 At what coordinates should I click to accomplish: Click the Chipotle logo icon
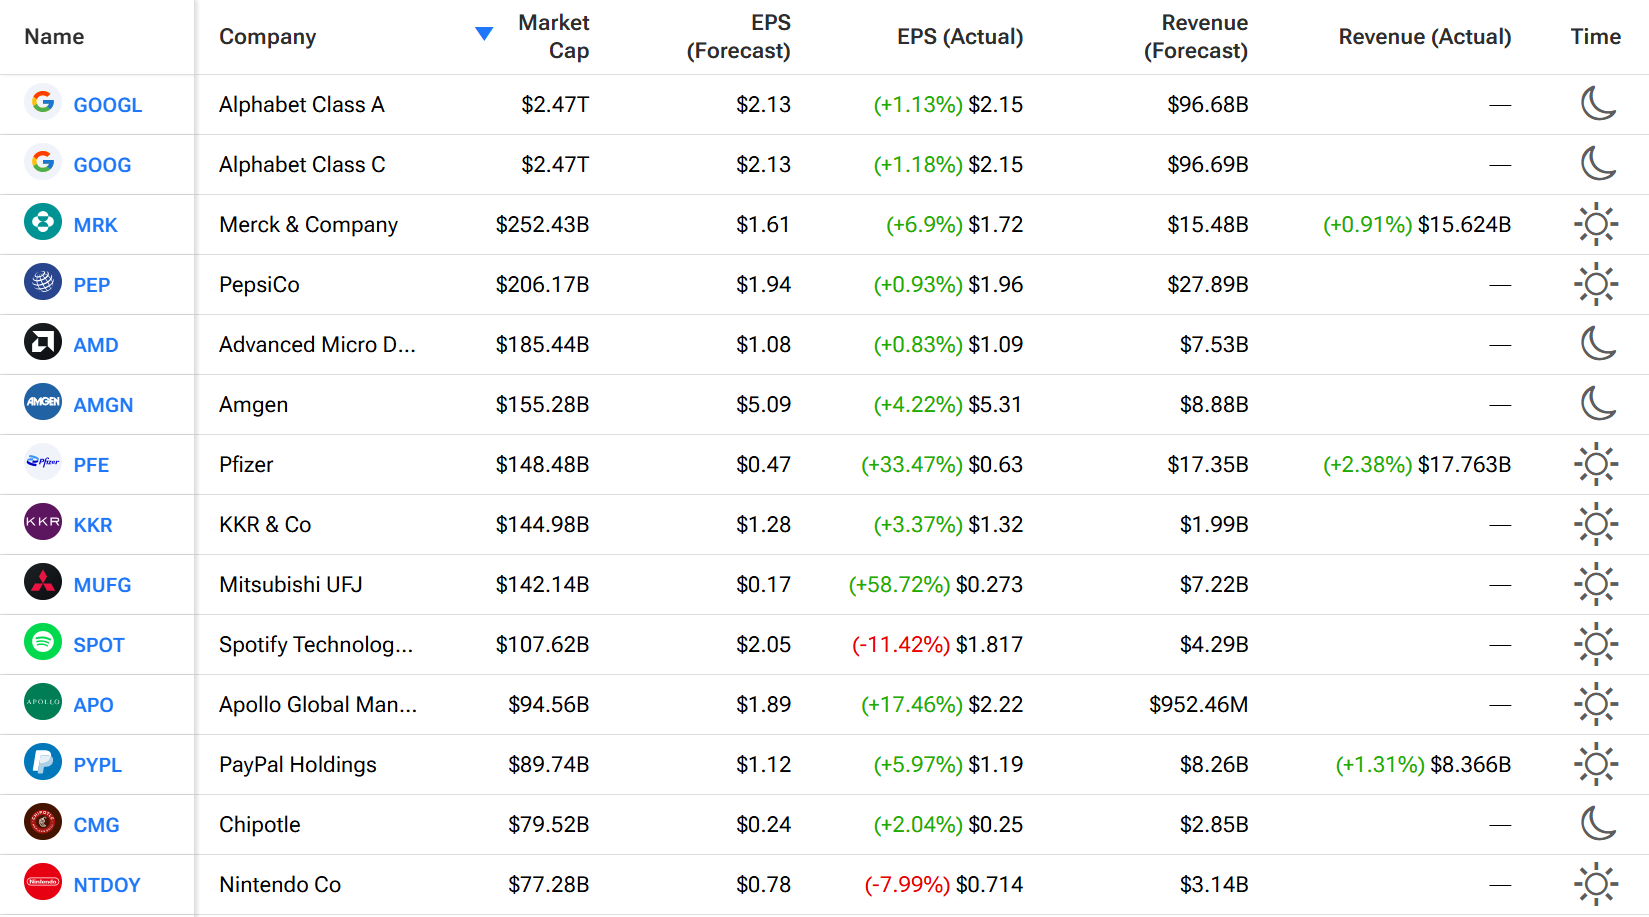pos(43,822)
